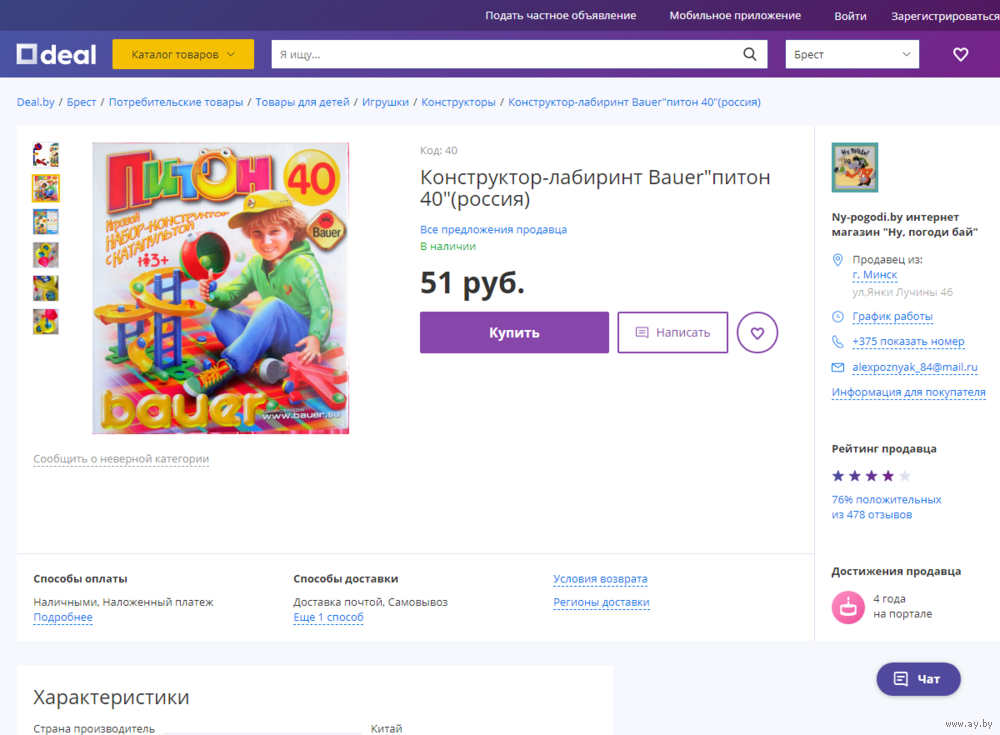Click the г. Минск seller city link
Image resolution: width=1000 pixels, height=735 pixels.
[x=875, y=275]
